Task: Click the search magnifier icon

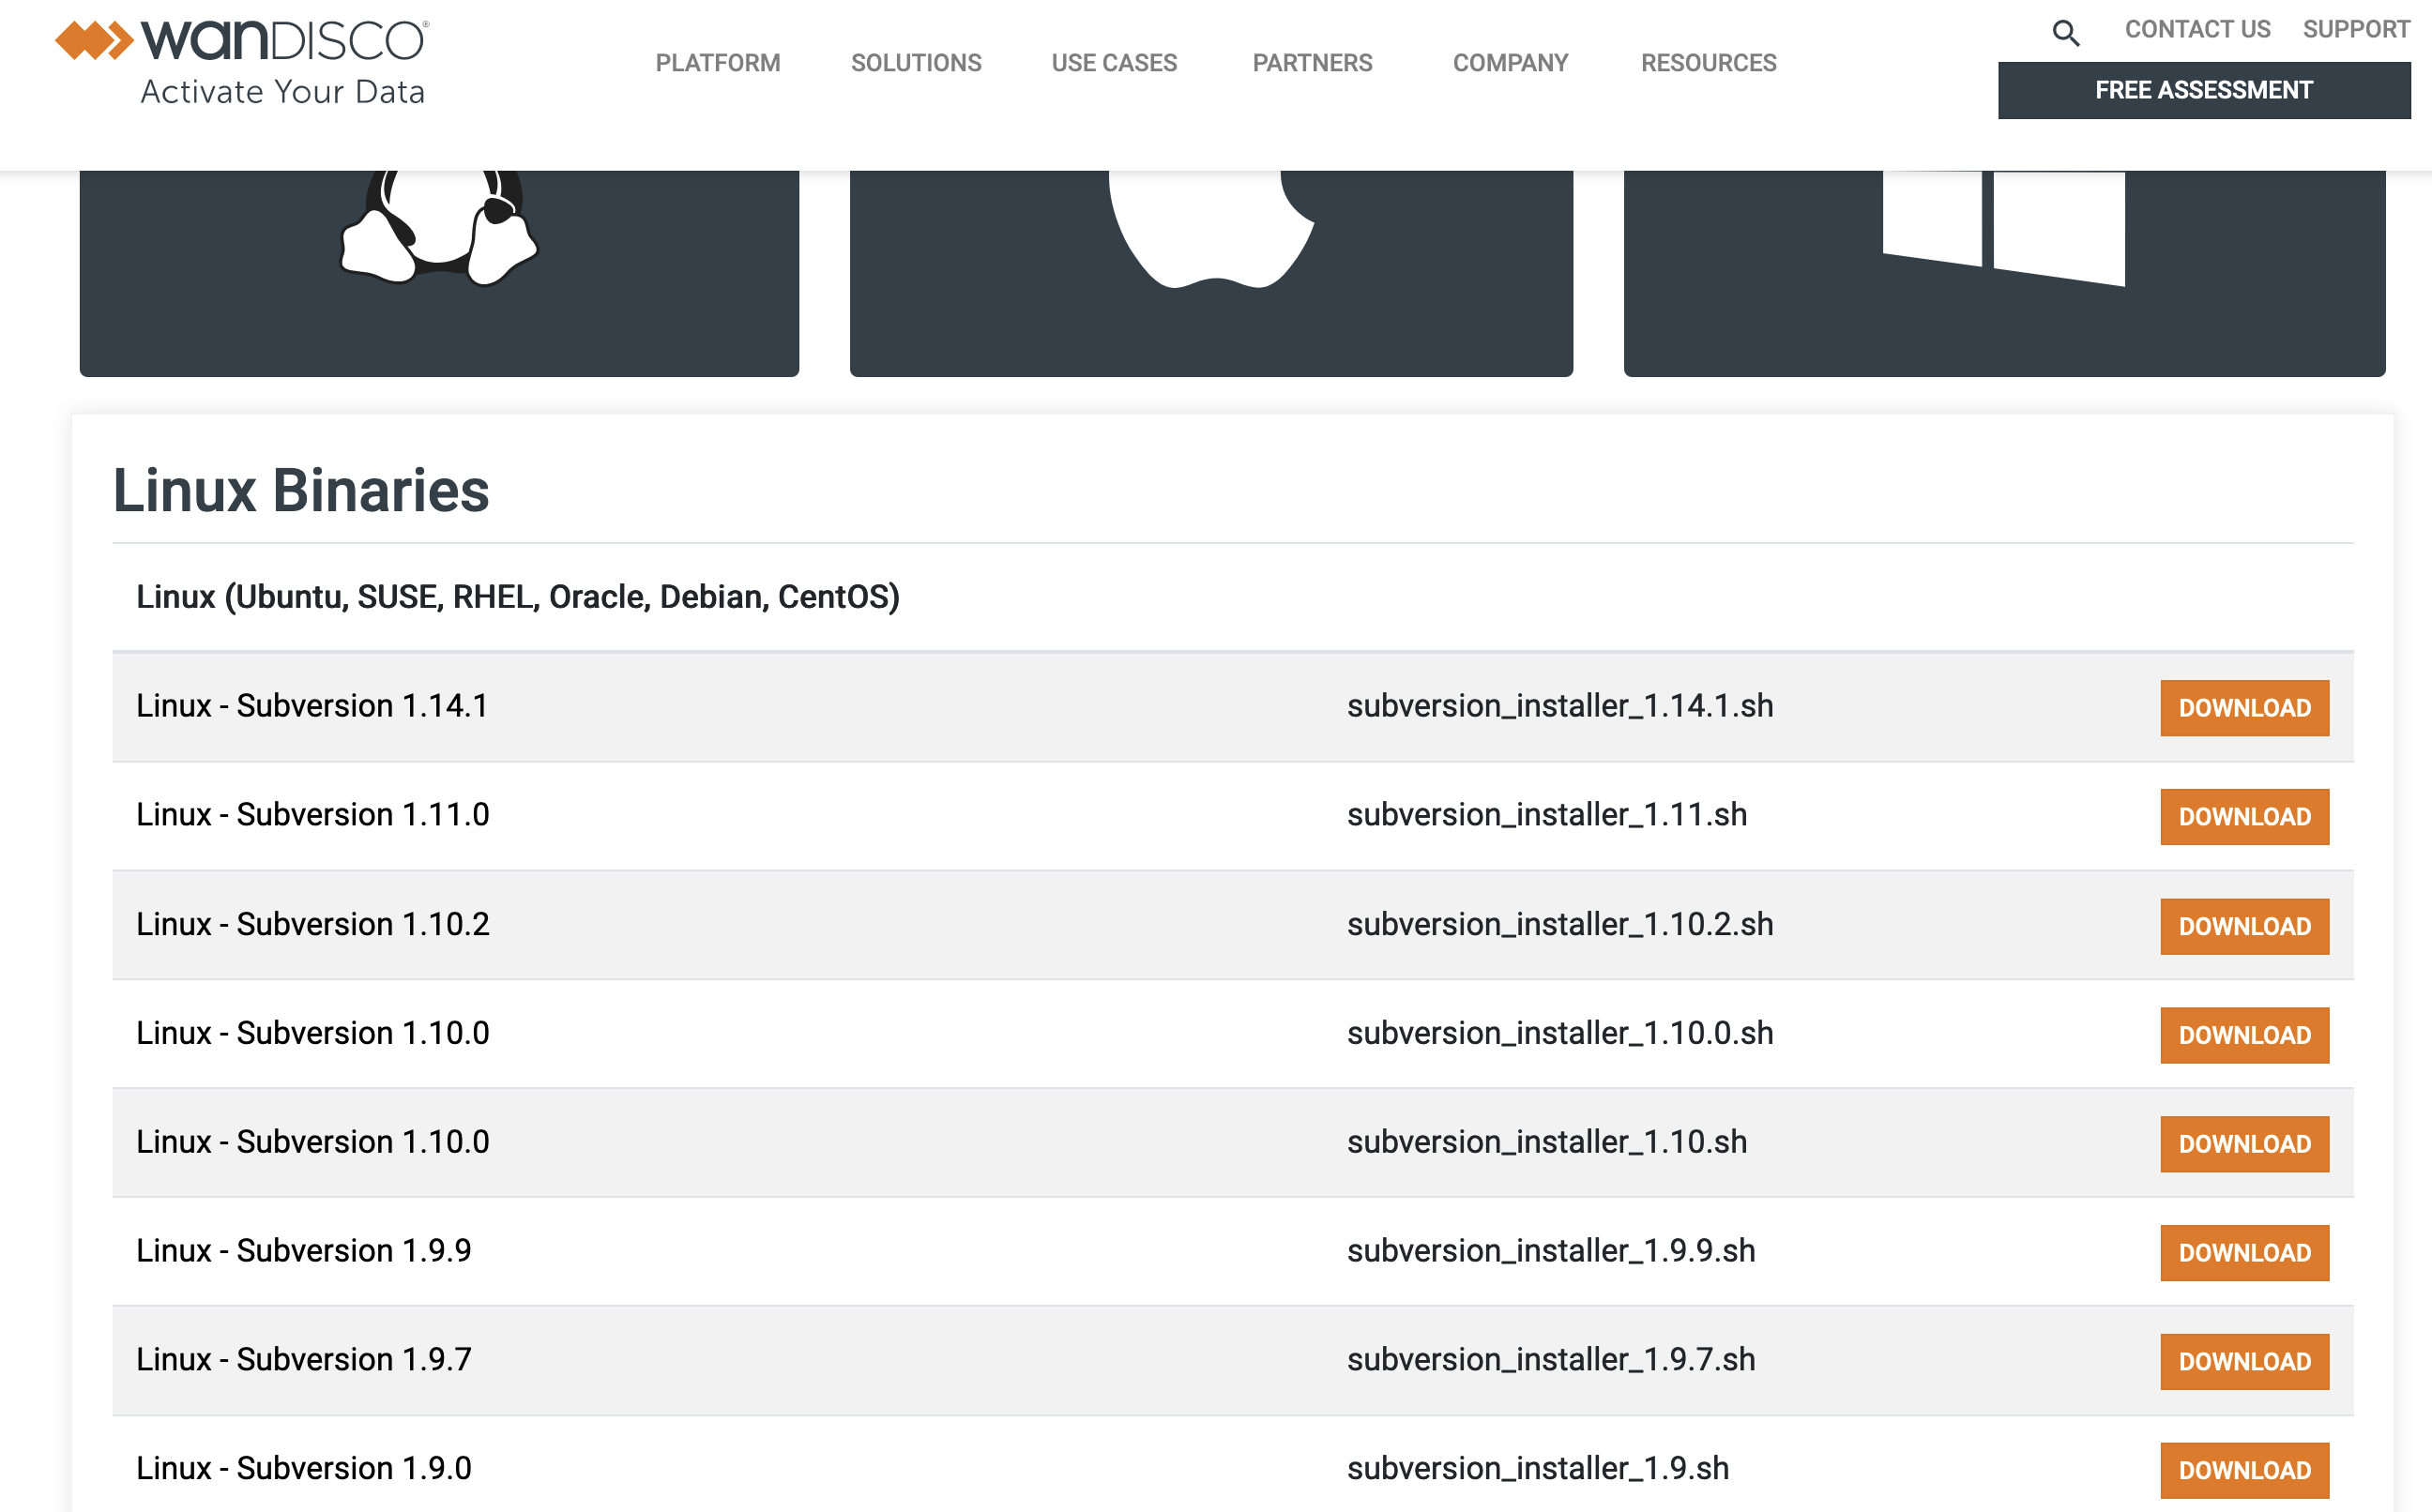Action: coord(2065,33)
